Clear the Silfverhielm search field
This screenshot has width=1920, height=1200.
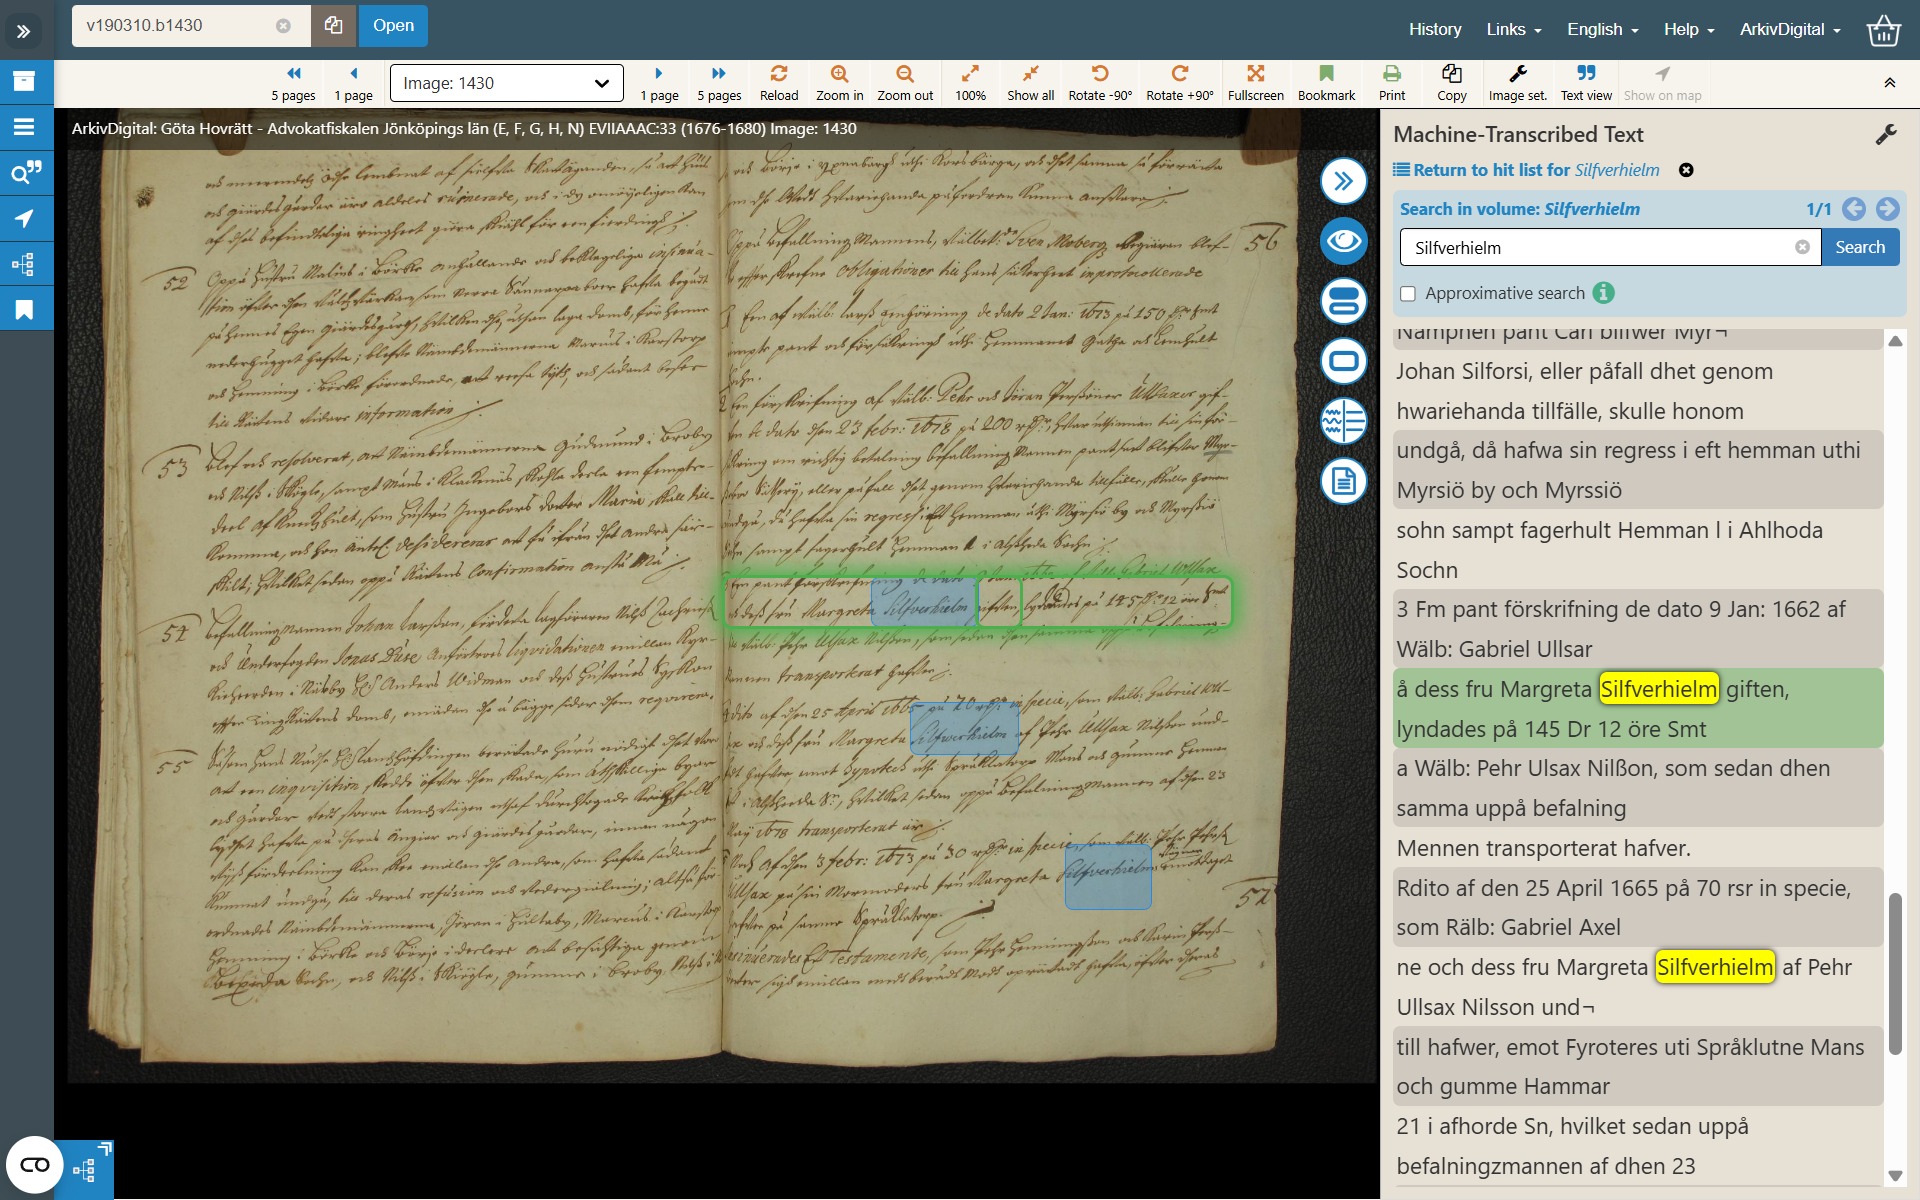[1802, 247]
